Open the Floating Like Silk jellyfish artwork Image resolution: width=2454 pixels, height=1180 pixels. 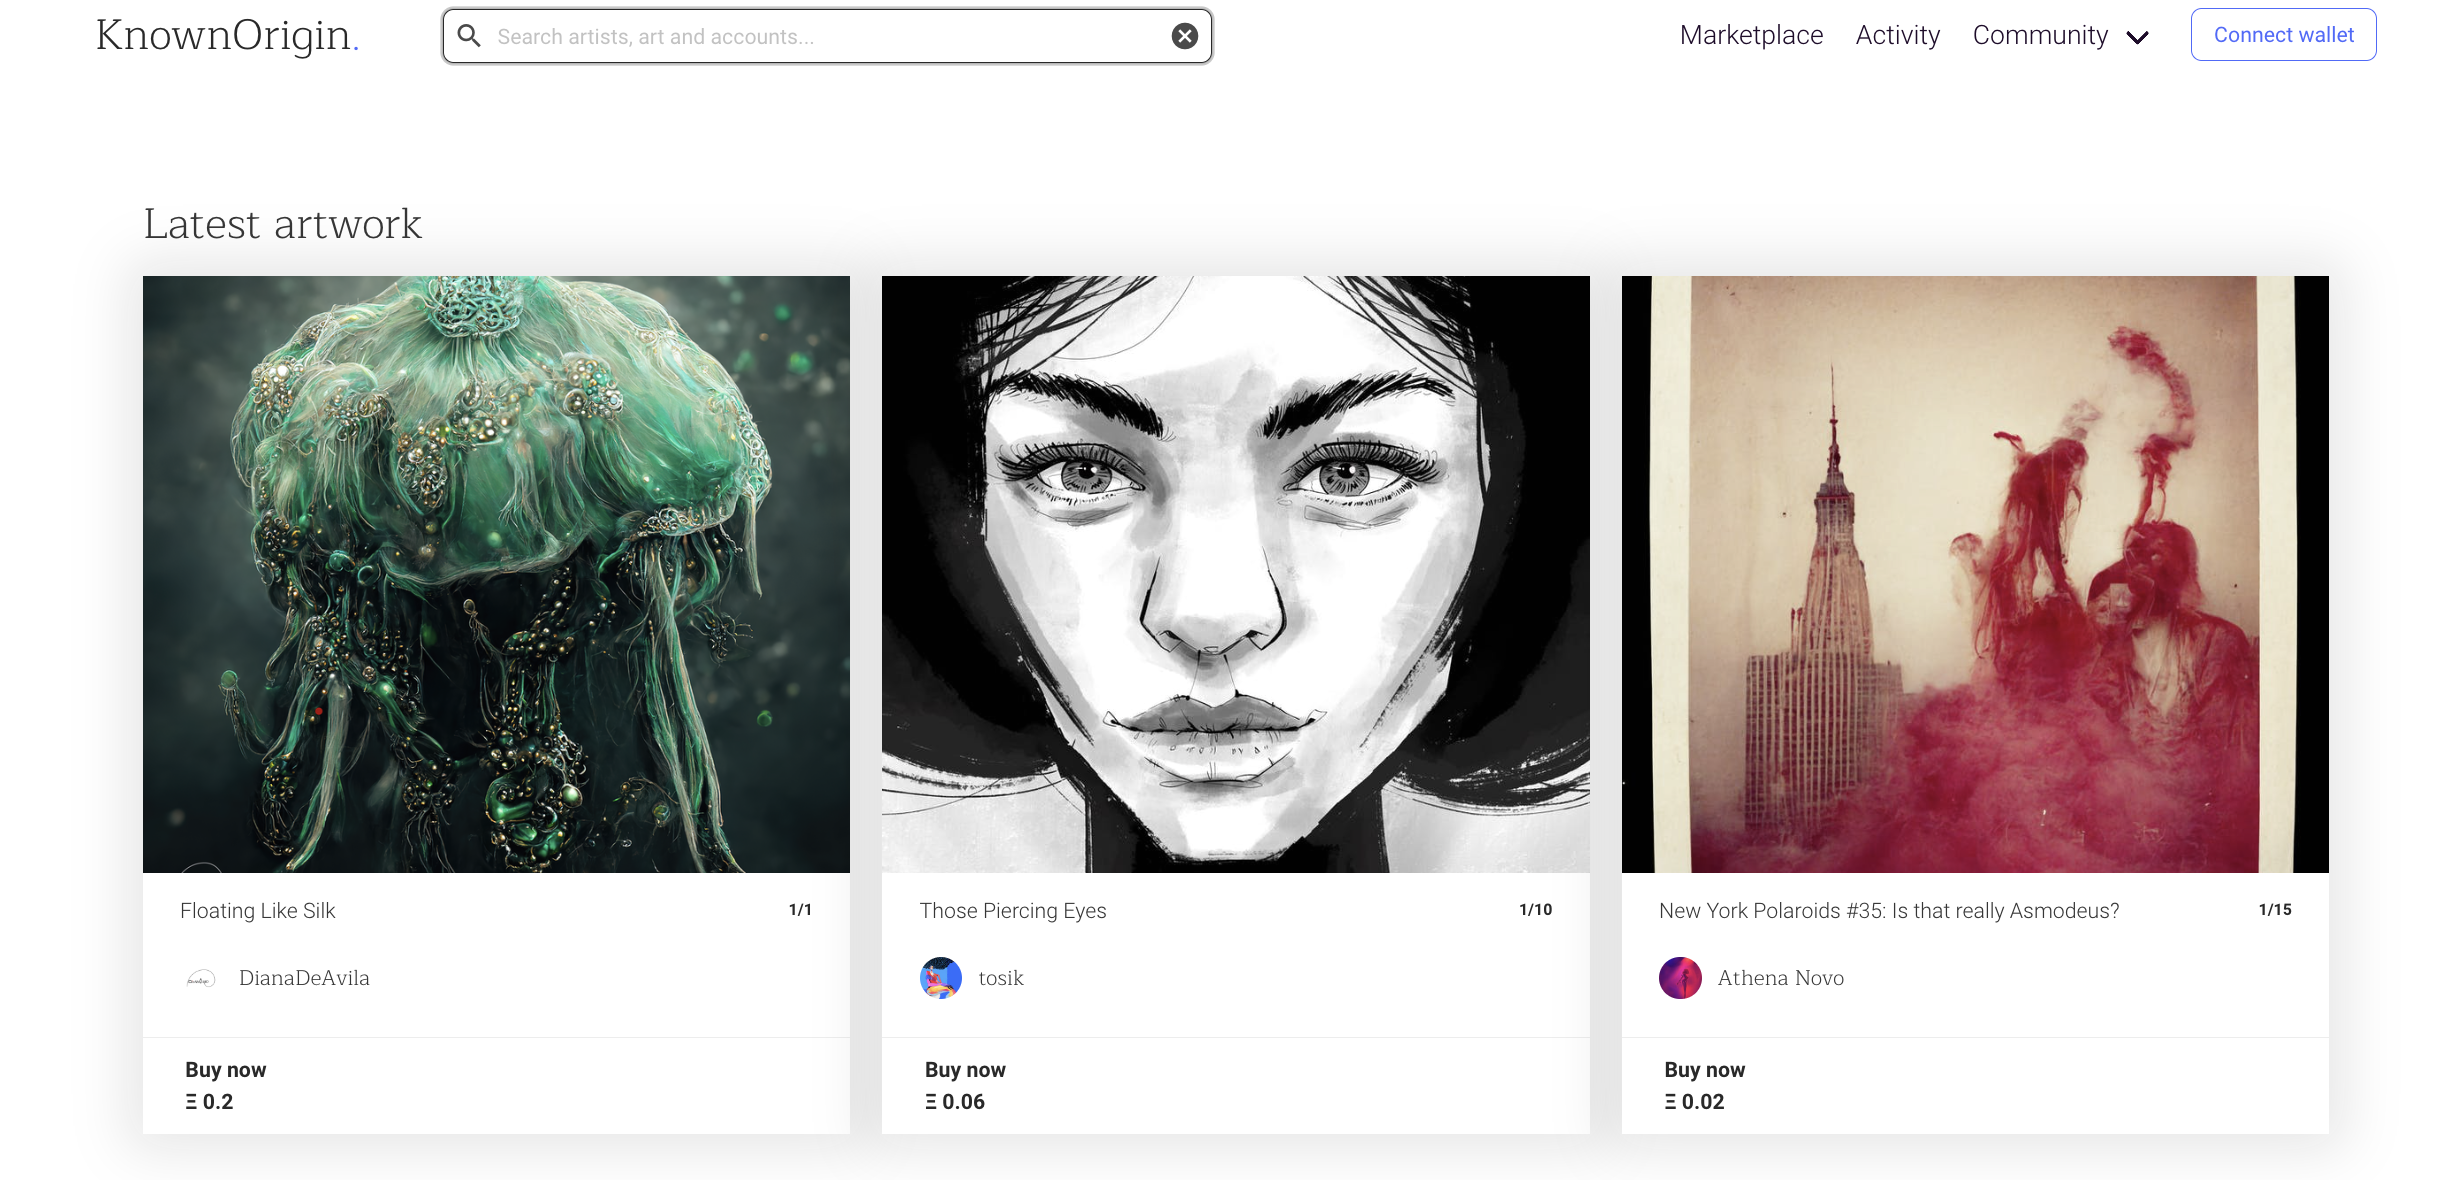tap(496, 574)
